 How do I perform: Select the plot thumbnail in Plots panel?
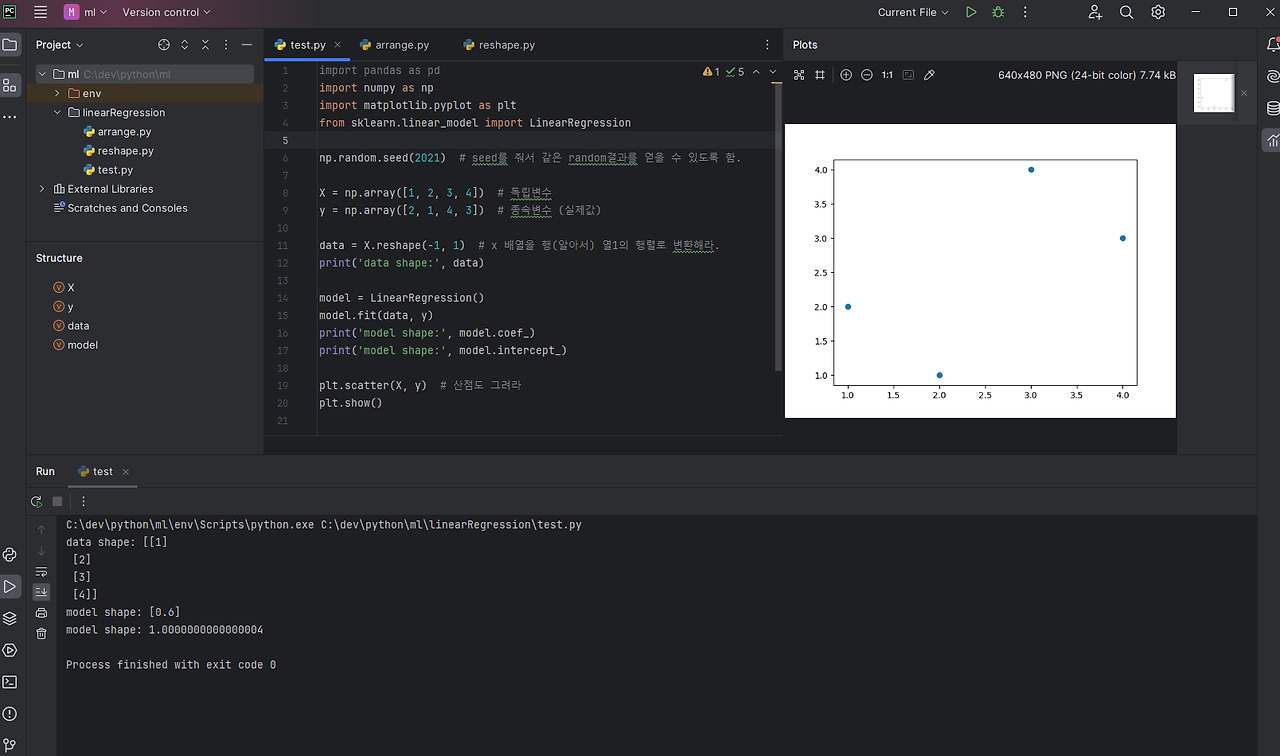click(1213, 93)
